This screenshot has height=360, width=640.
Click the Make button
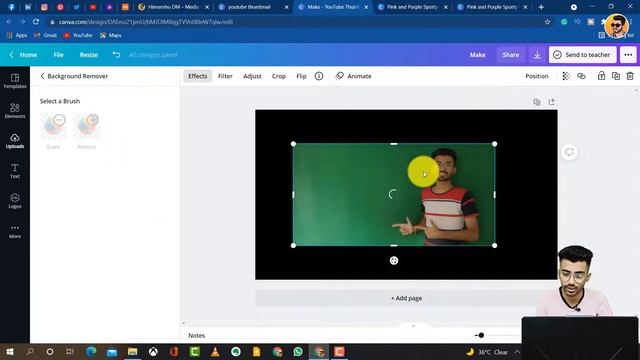click(478, 55)
